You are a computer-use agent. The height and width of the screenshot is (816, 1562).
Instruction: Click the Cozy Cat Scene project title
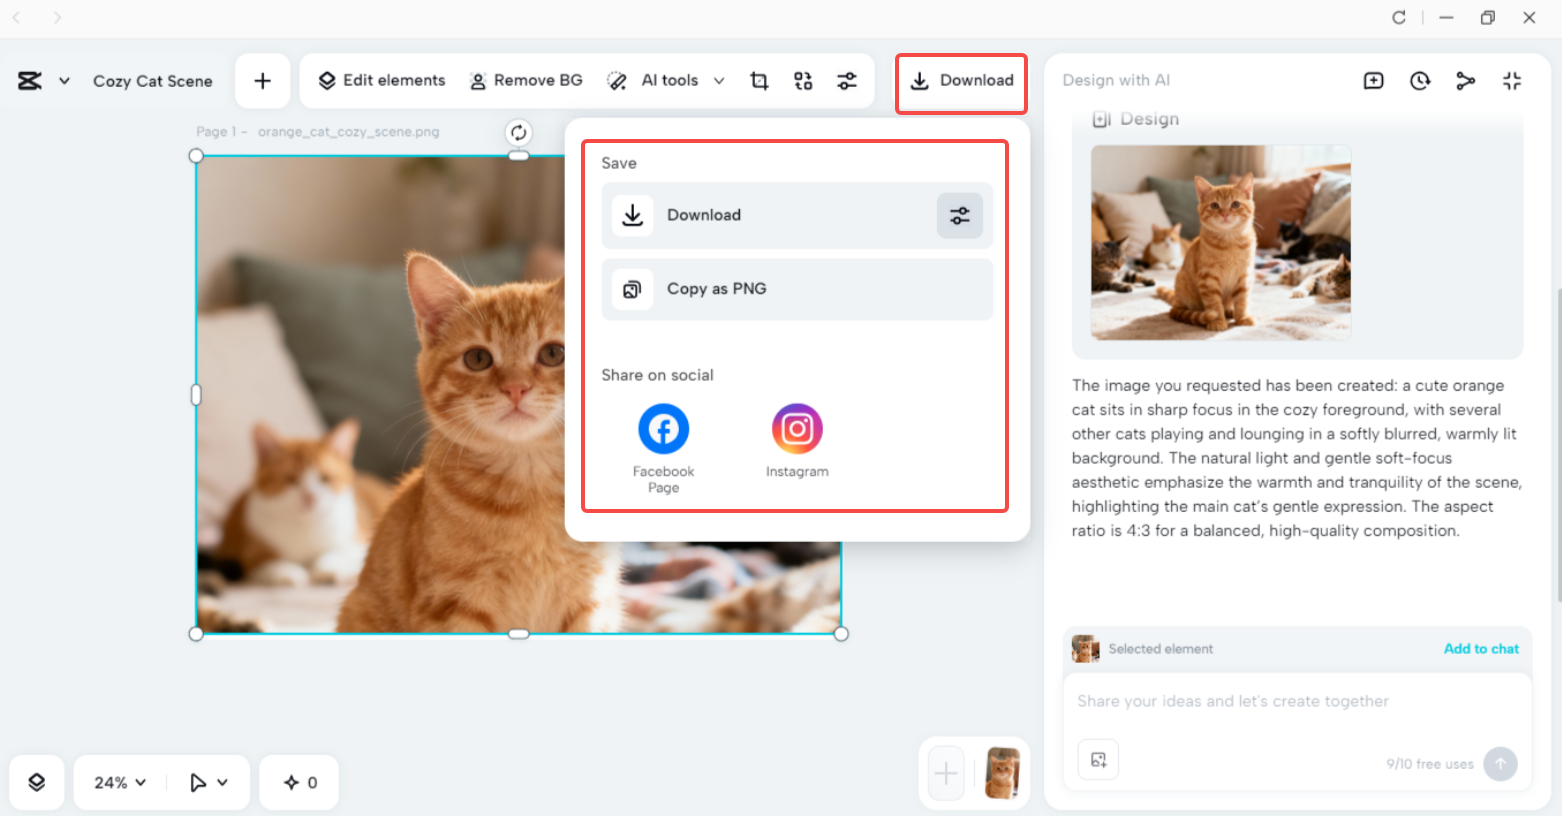coord(153,81)
